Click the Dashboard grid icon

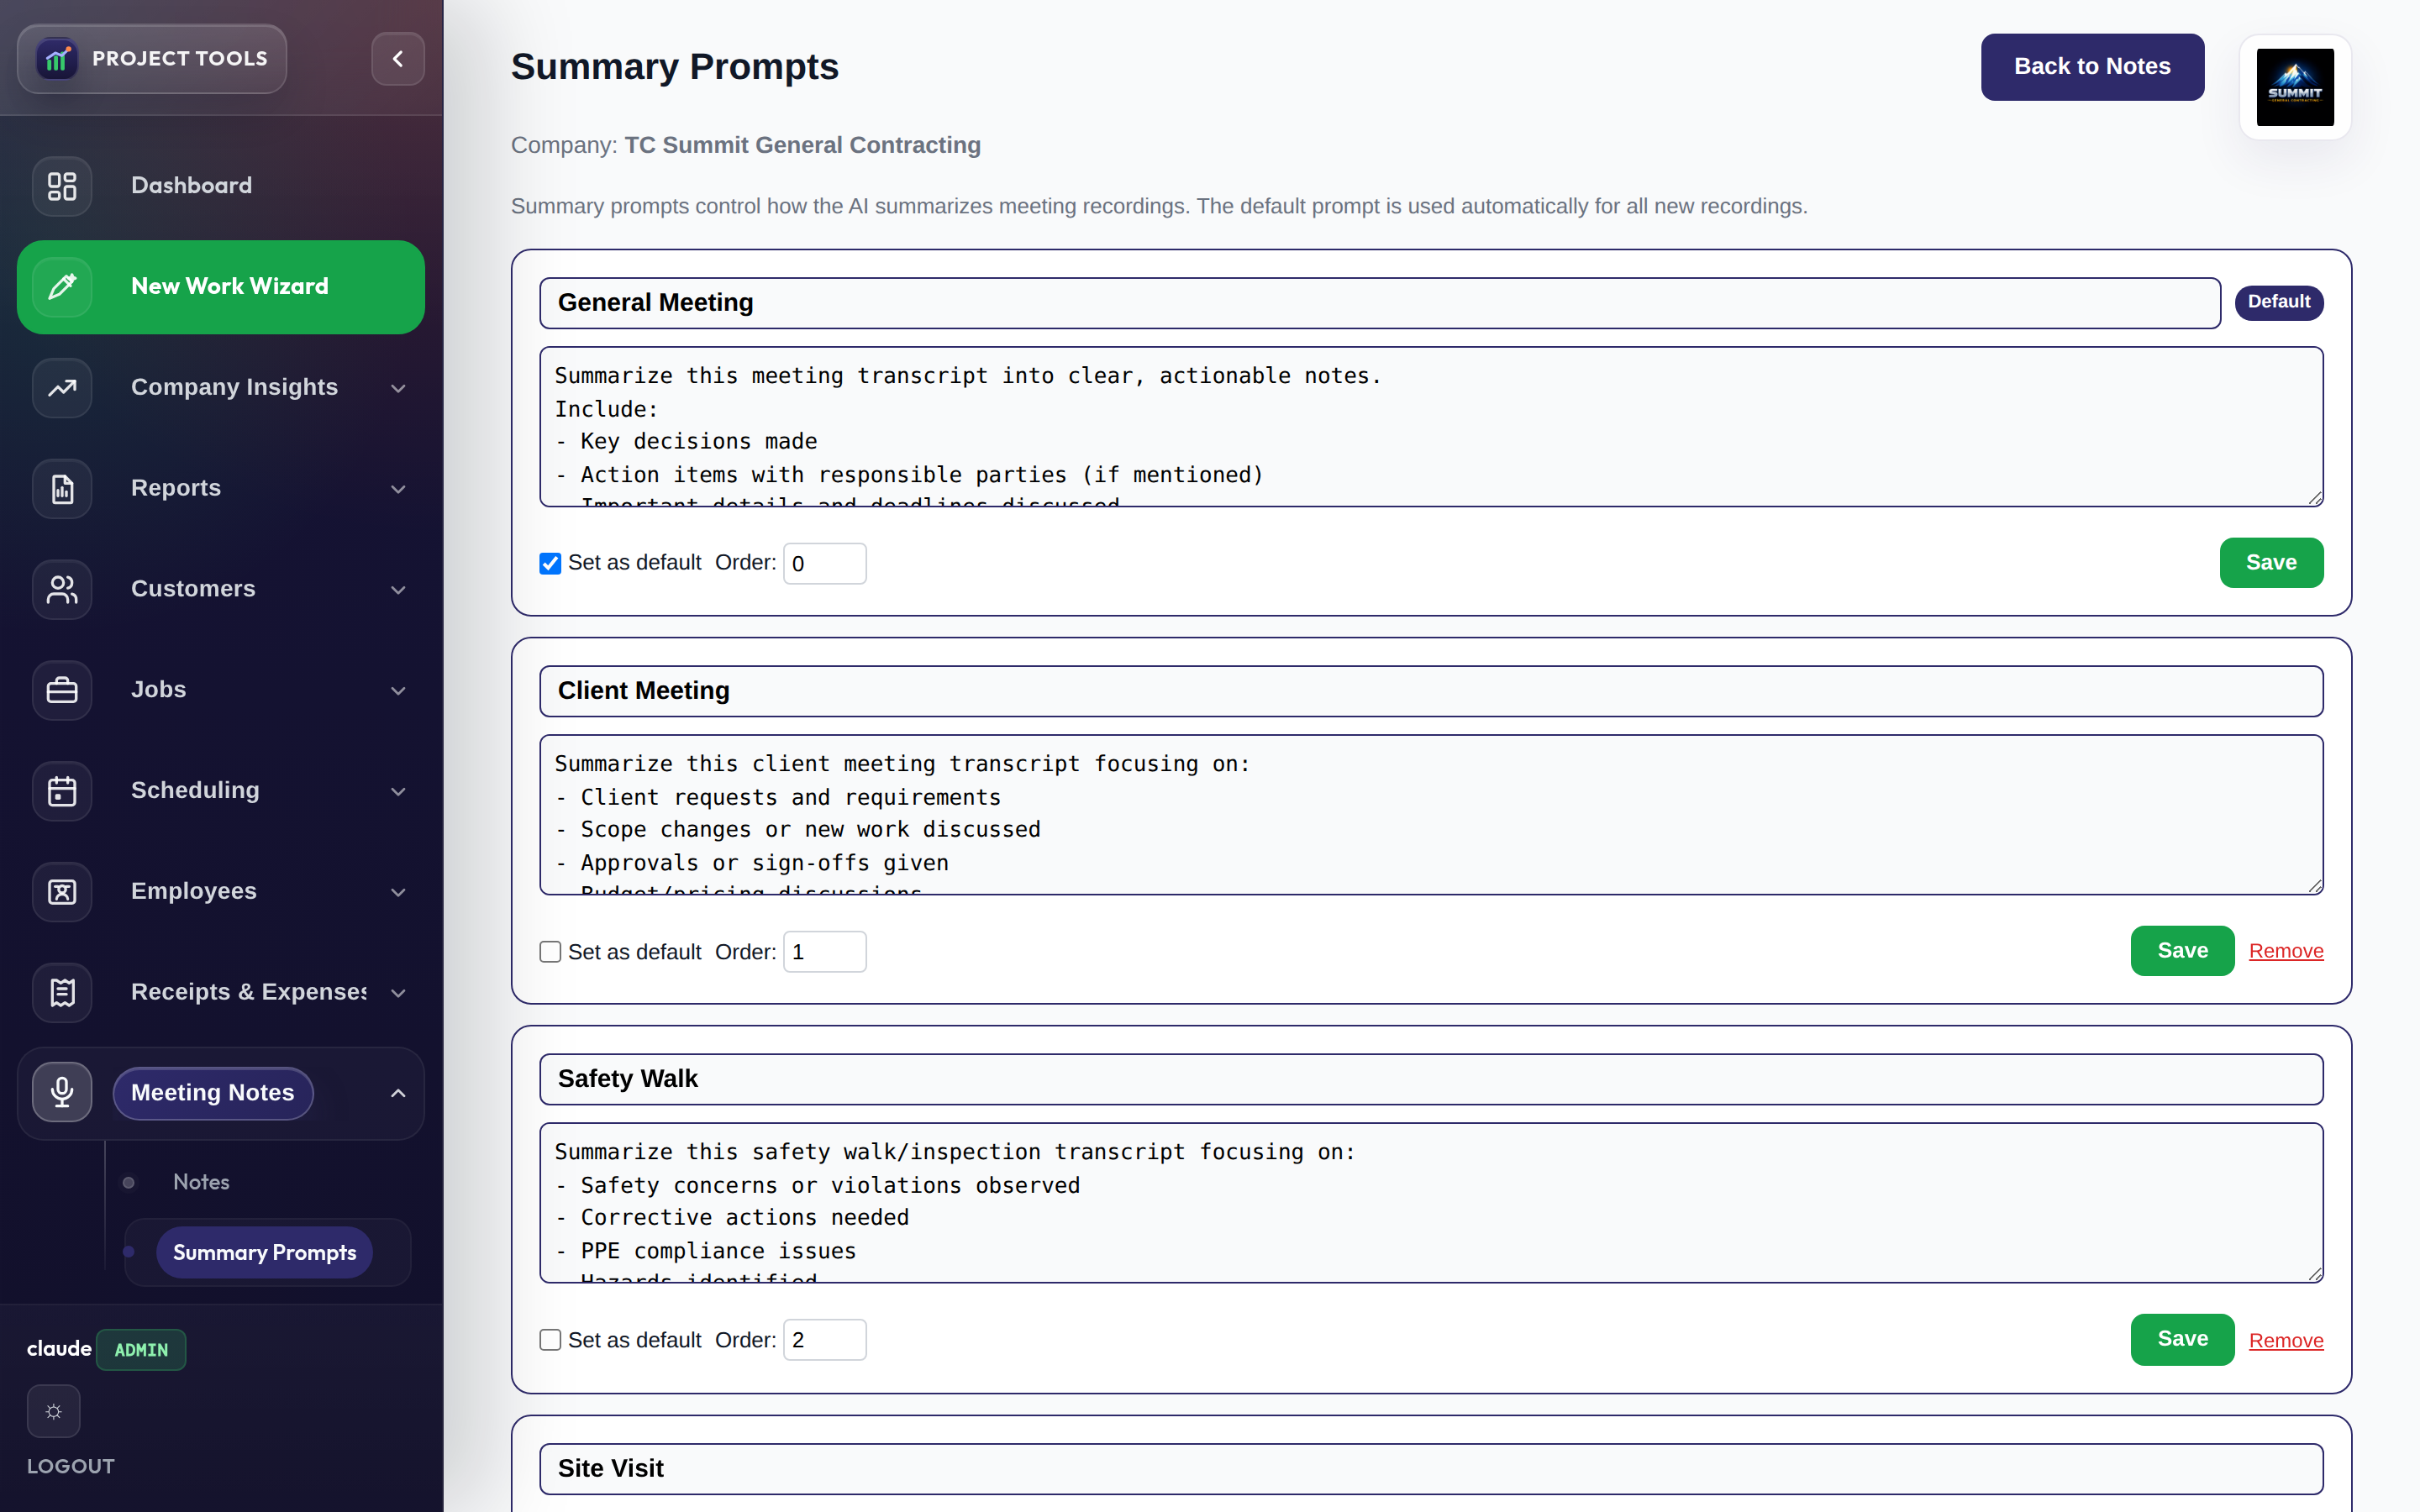(62, 186)
